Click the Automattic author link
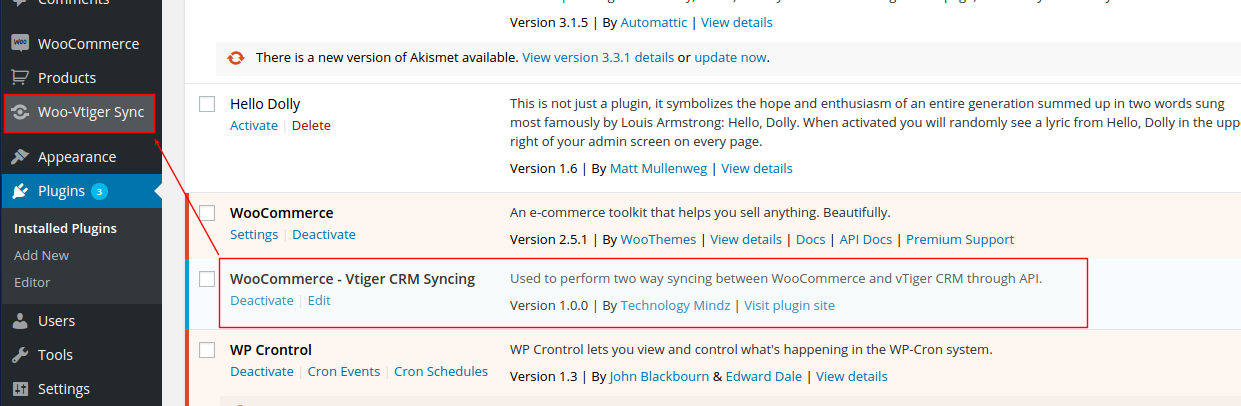Image resolution: width=1241 pixels, height=406 pixels. [654, 22]
